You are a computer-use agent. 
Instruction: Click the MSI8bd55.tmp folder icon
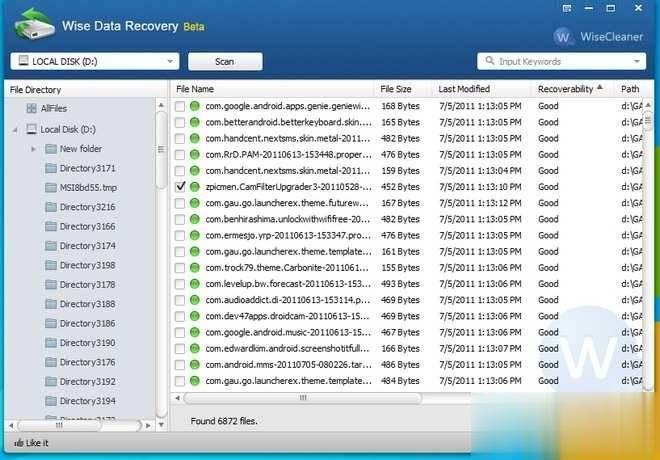[51, 187]
